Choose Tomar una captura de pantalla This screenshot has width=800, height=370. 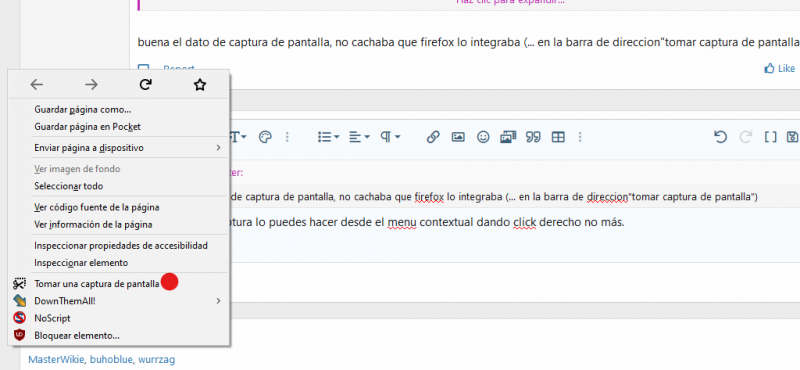coord(97,284)
